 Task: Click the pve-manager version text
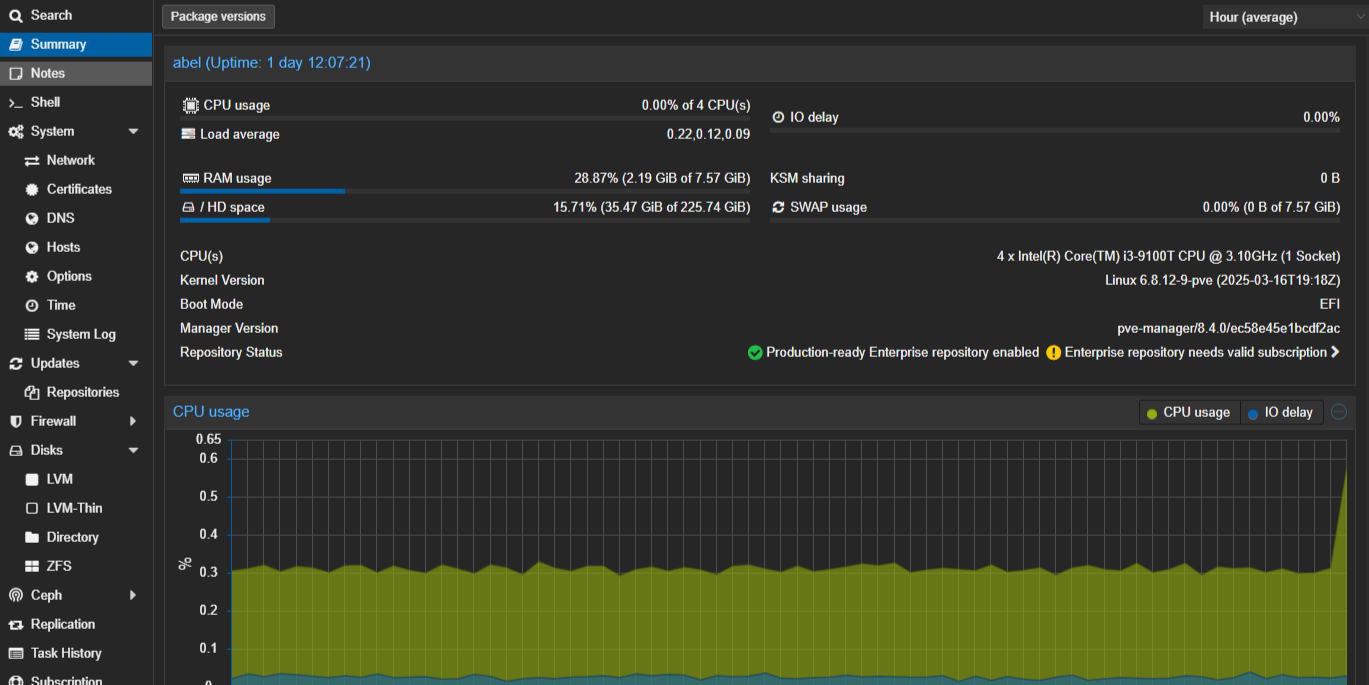[x=1228, y=328]
